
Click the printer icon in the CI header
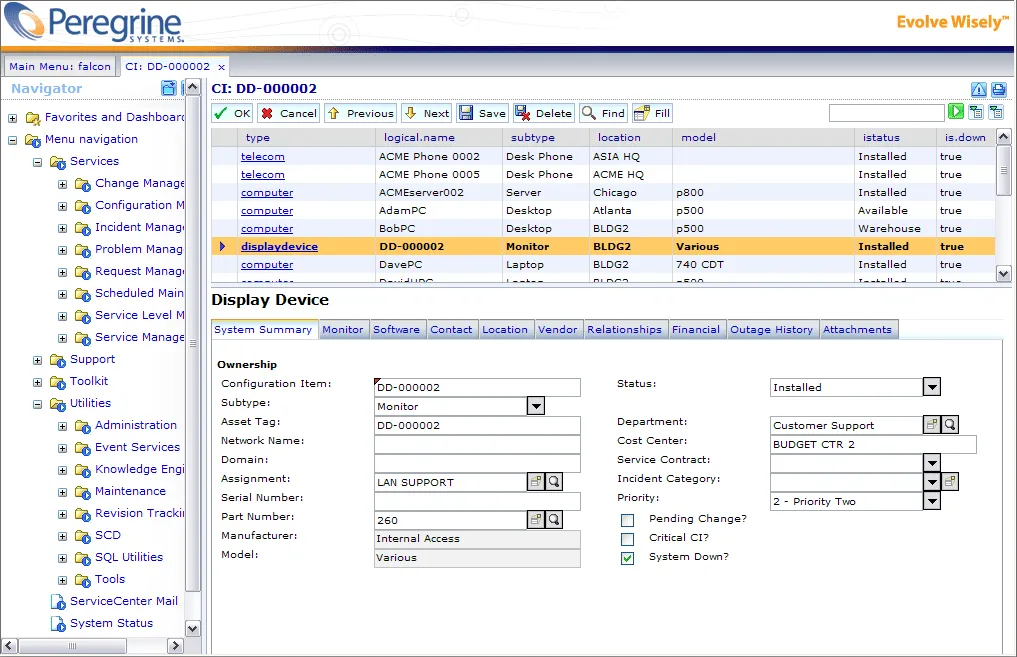[999, 90]
